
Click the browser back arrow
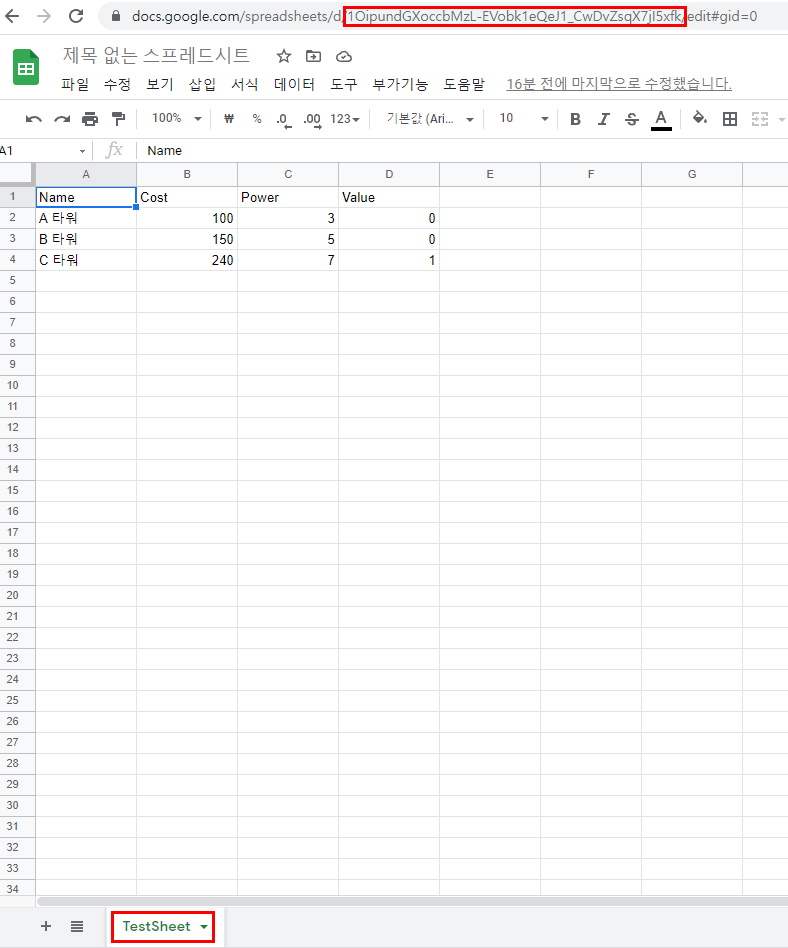point(12,16)
